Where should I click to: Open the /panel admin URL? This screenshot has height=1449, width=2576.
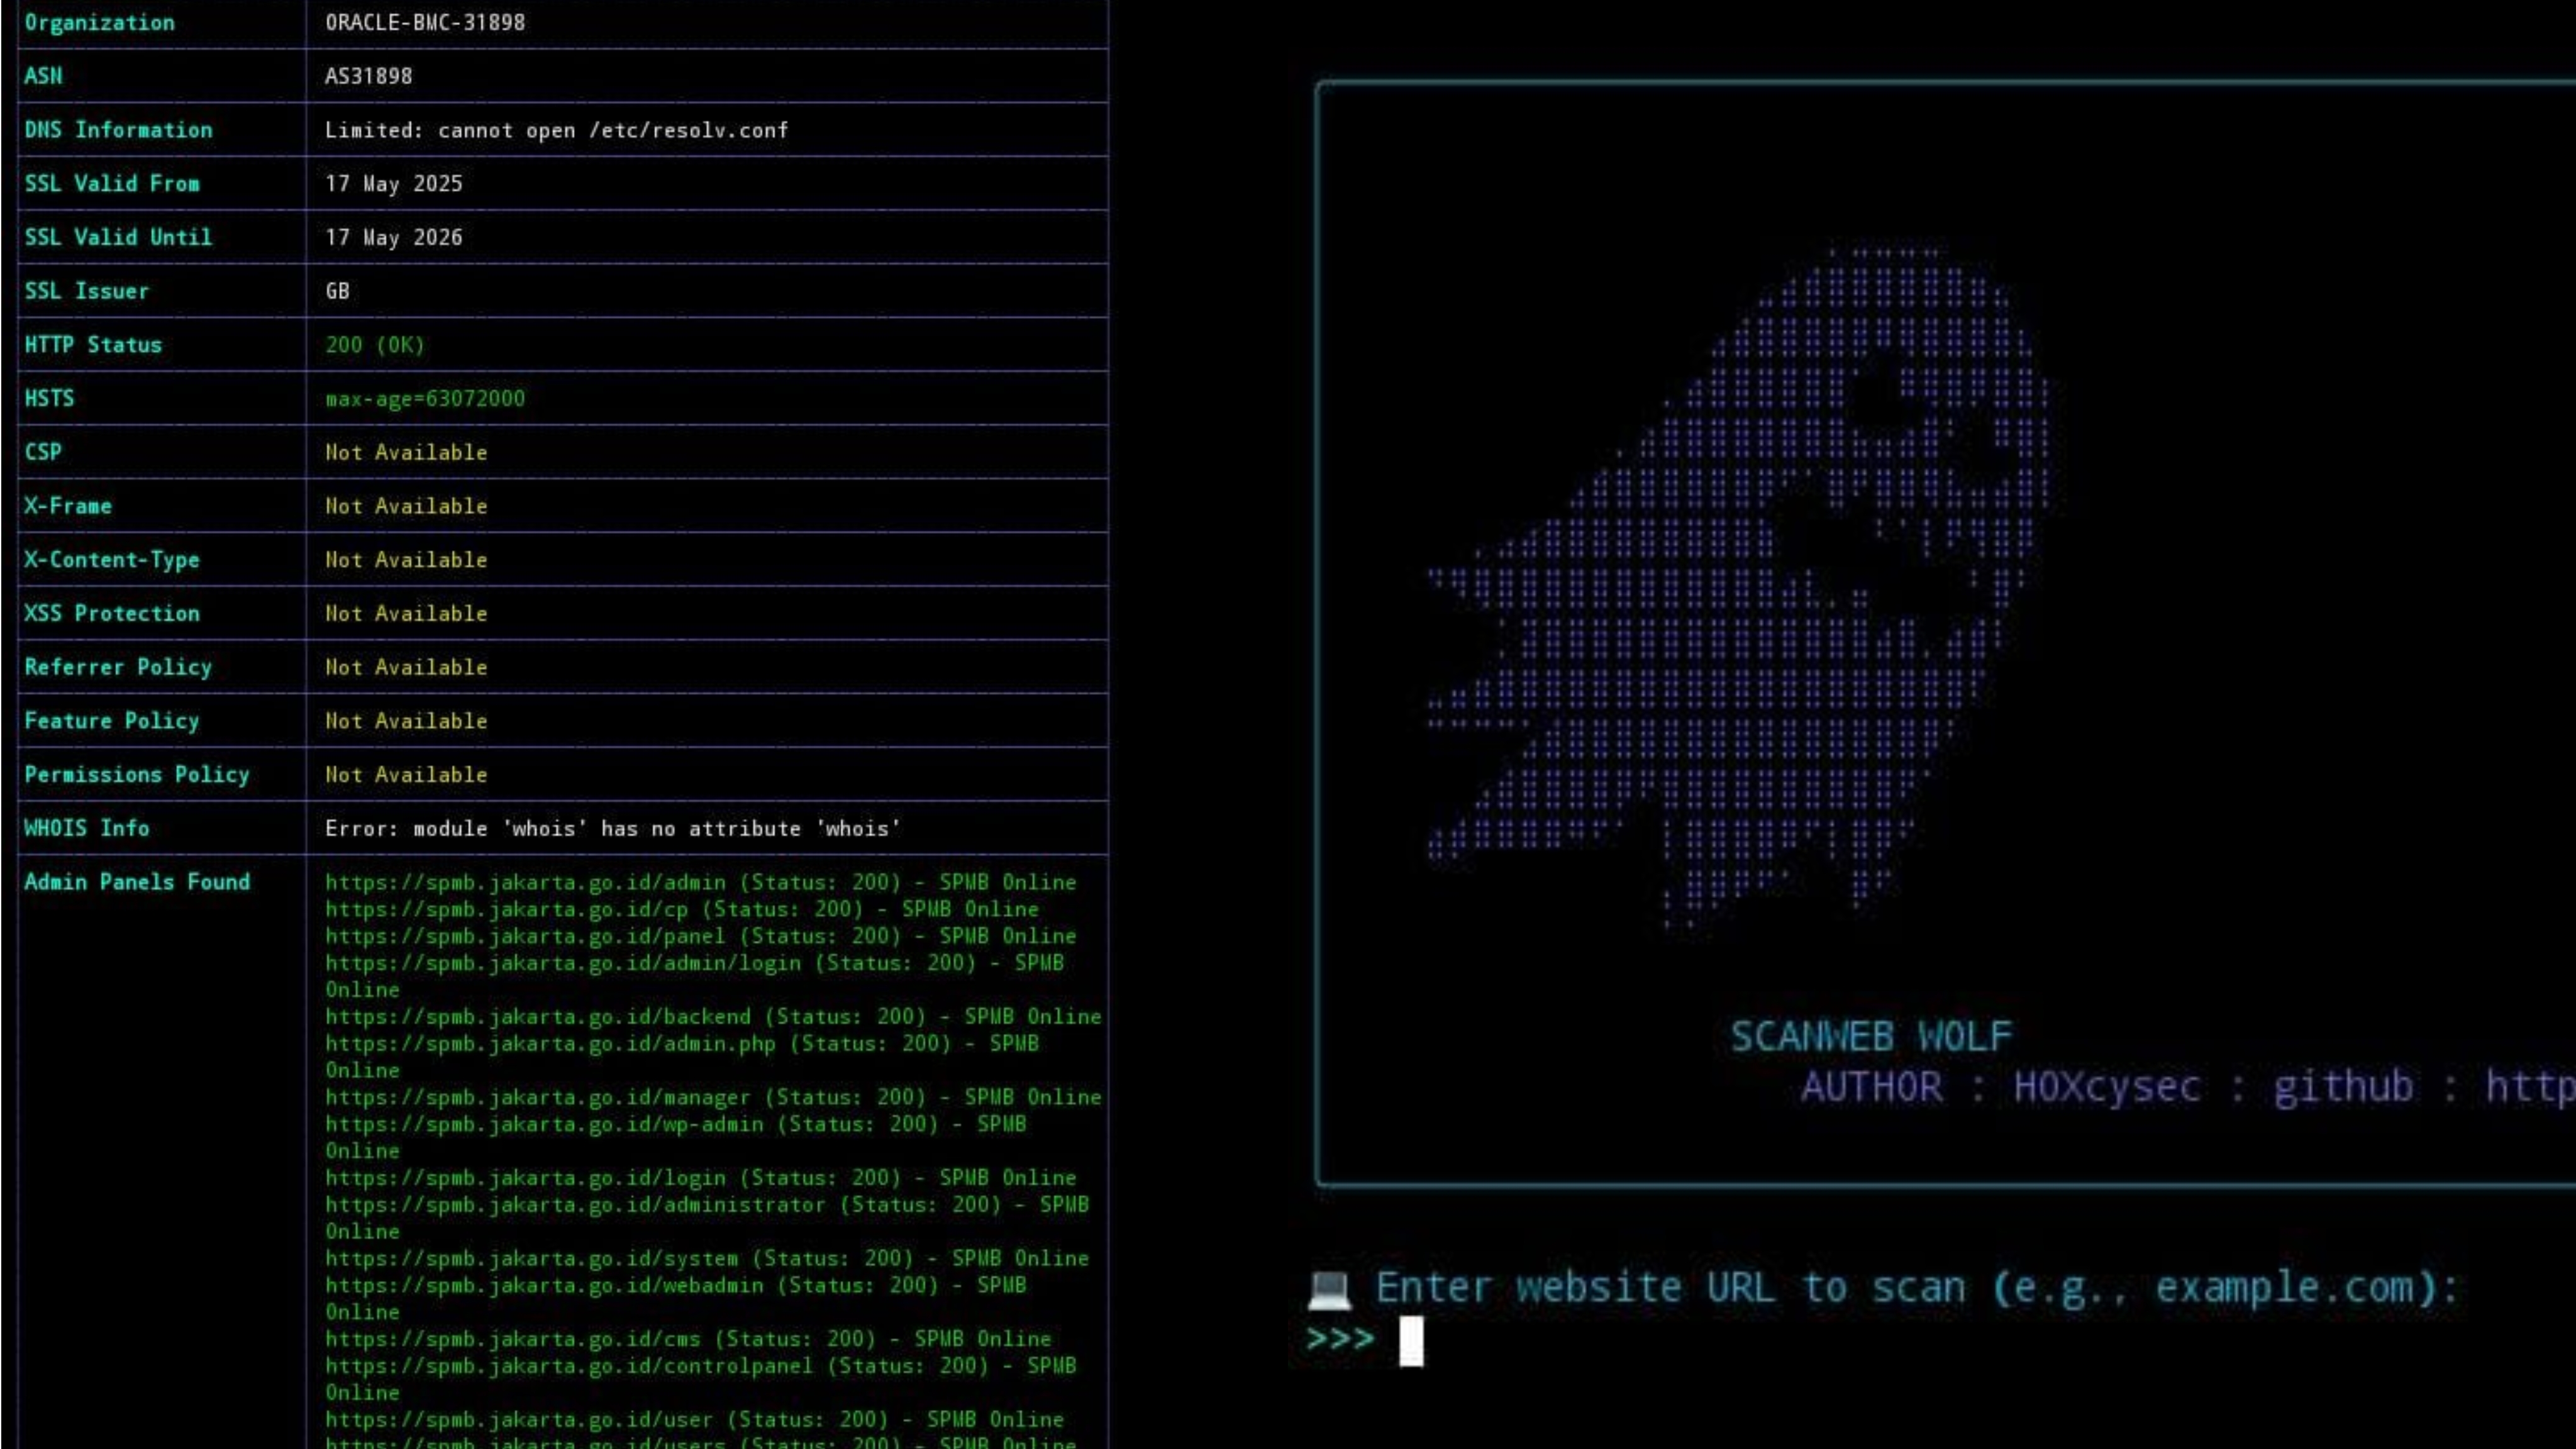click(x=526, y=936)
